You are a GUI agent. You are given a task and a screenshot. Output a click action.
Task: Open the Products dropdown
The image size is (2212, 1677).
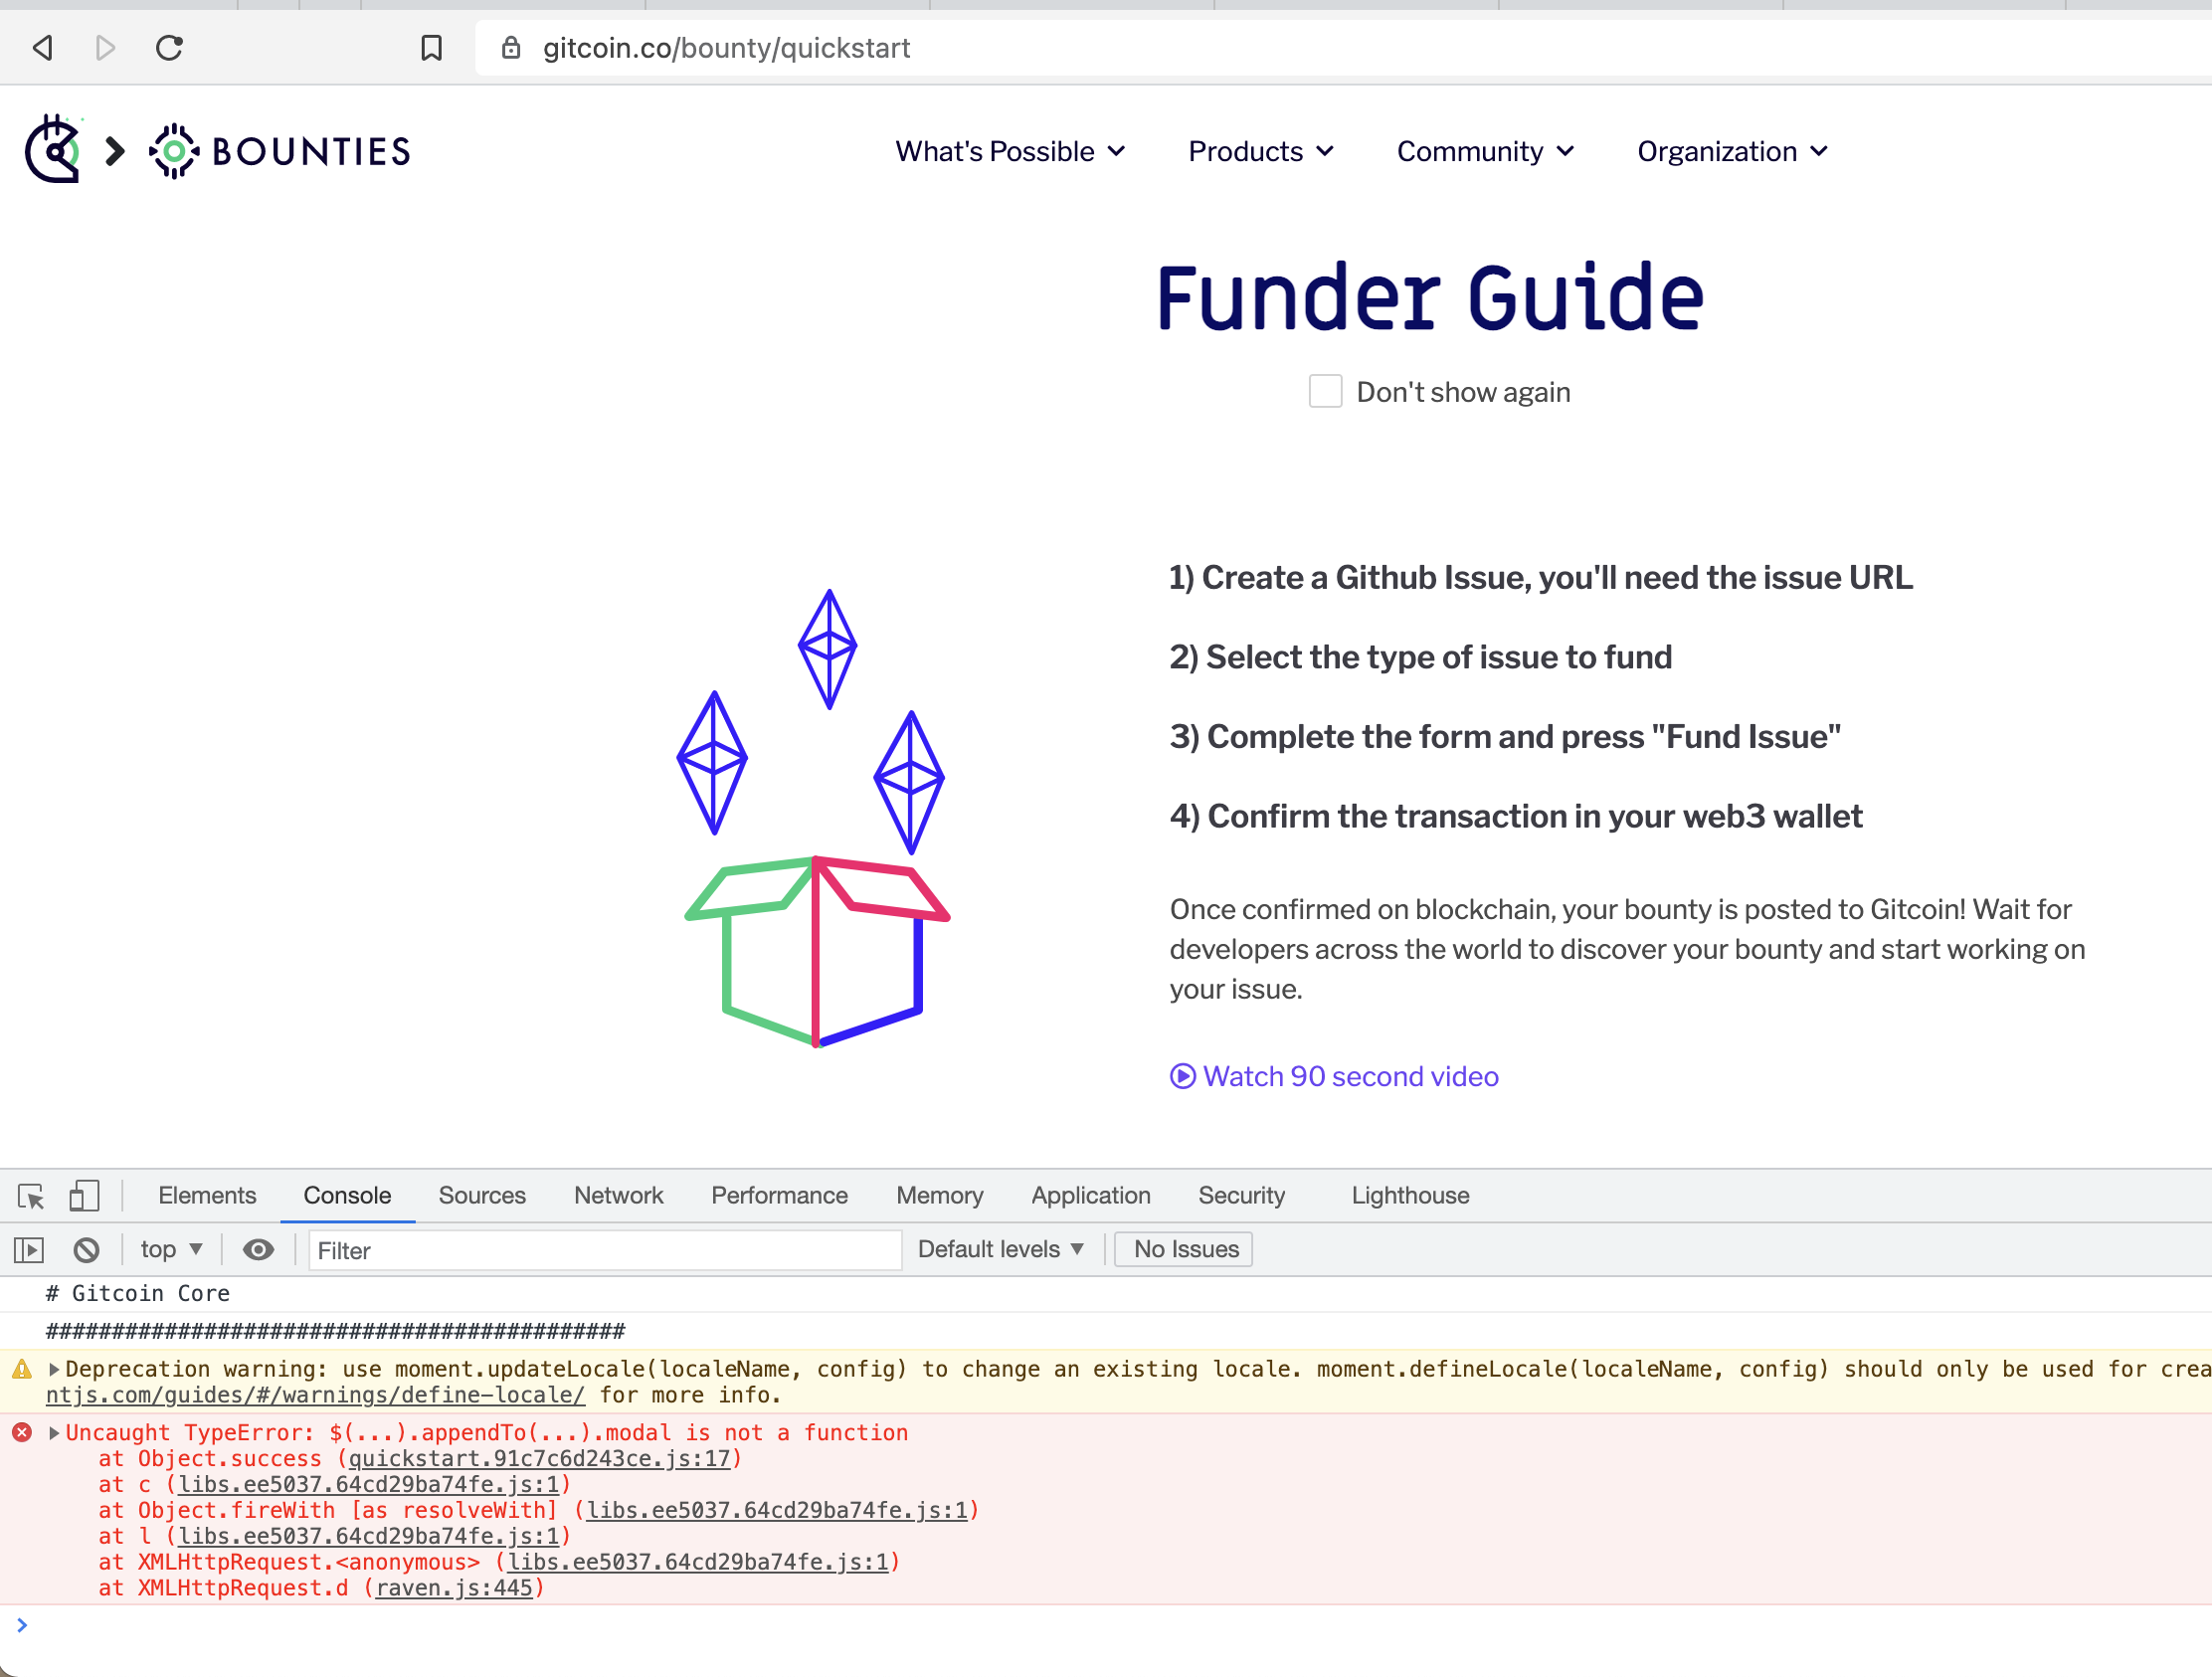[1260, 151]
